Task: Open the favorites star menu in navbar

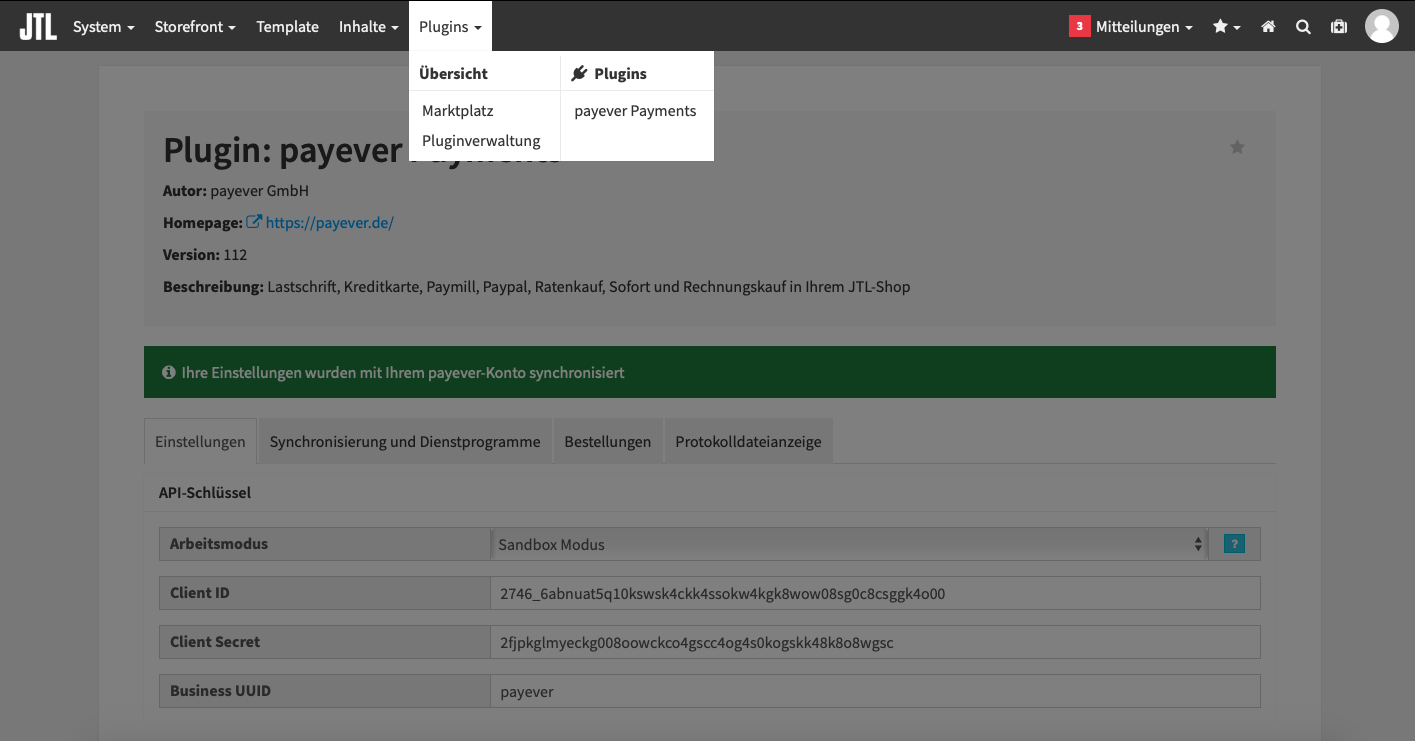Action: point(1226,27)
